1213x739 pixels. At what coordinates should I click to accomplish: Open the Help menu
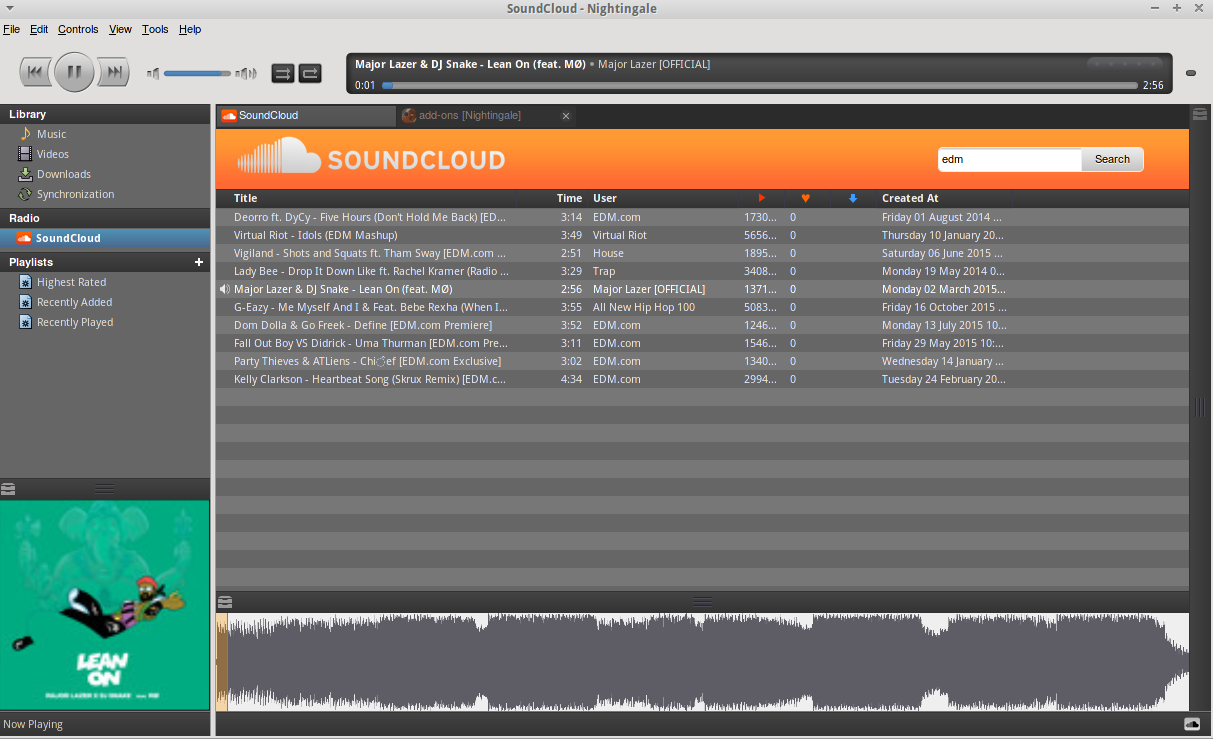point(190,29)
